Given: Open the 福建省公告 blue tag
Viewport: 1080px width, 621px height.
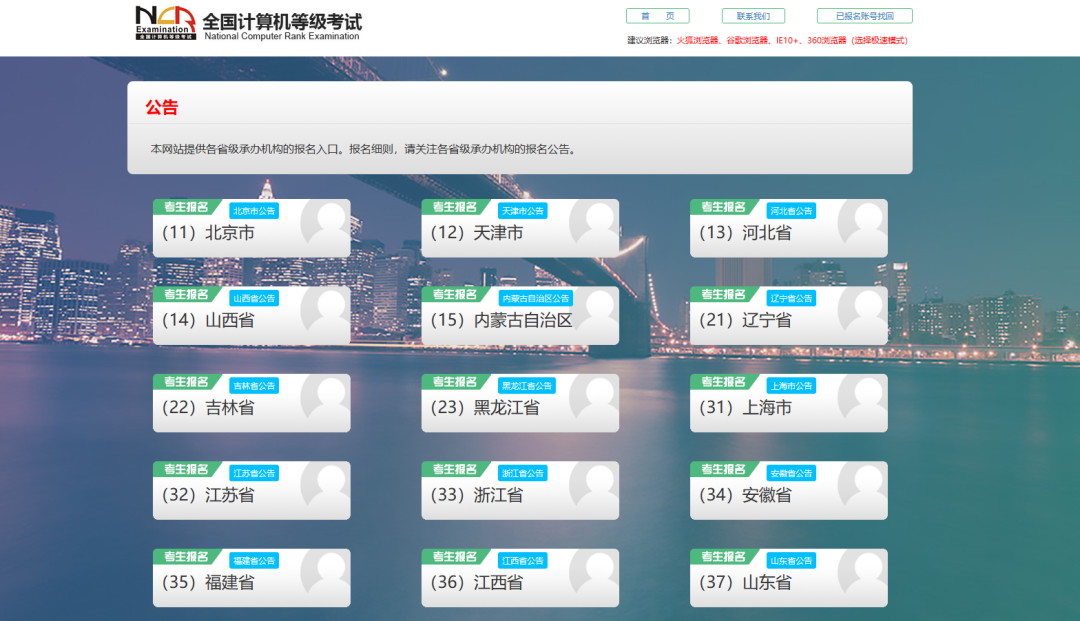Looking at the screenshot, I should pos(253,560).
